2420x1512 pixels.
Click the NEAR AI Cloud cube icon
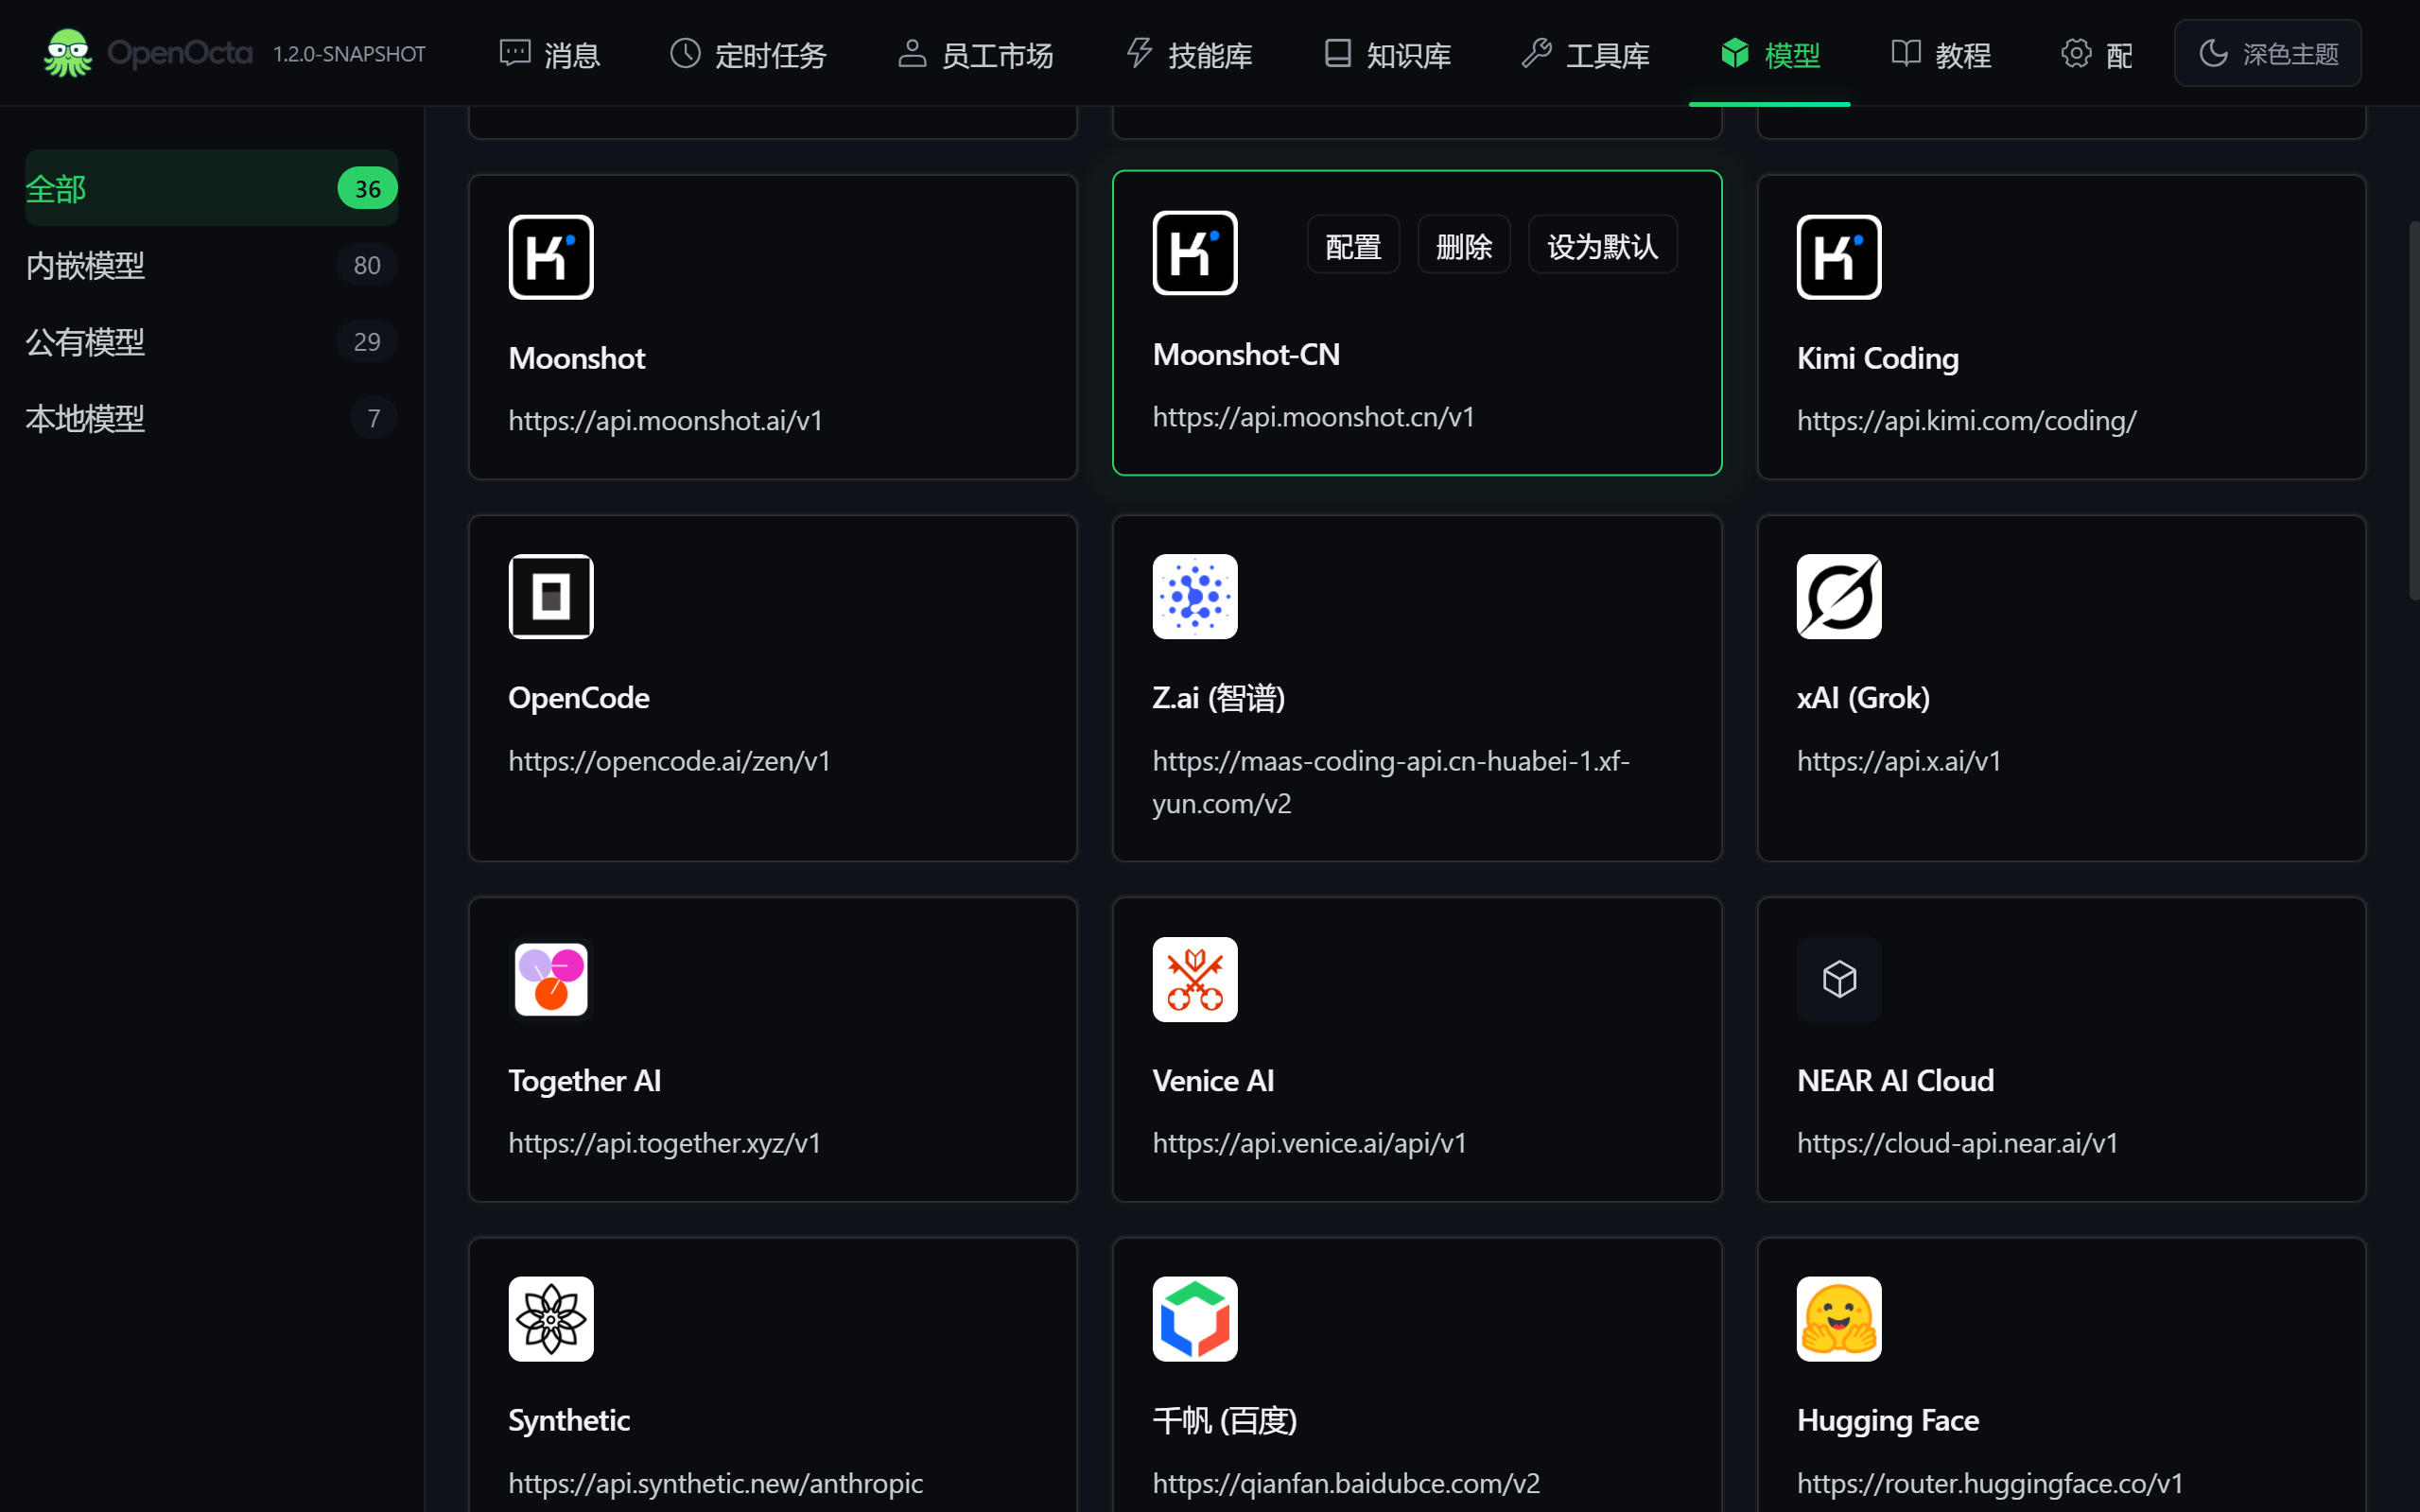click(x=1839, y=980)
